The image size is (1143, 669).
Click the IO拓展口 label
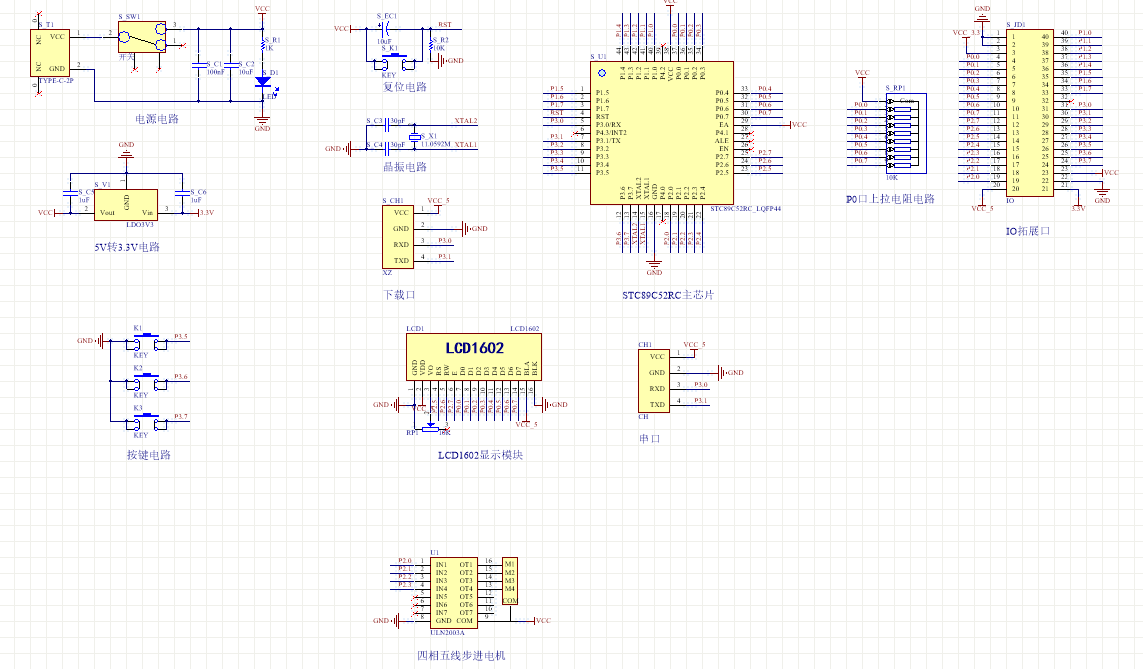tap(1028, 231)
